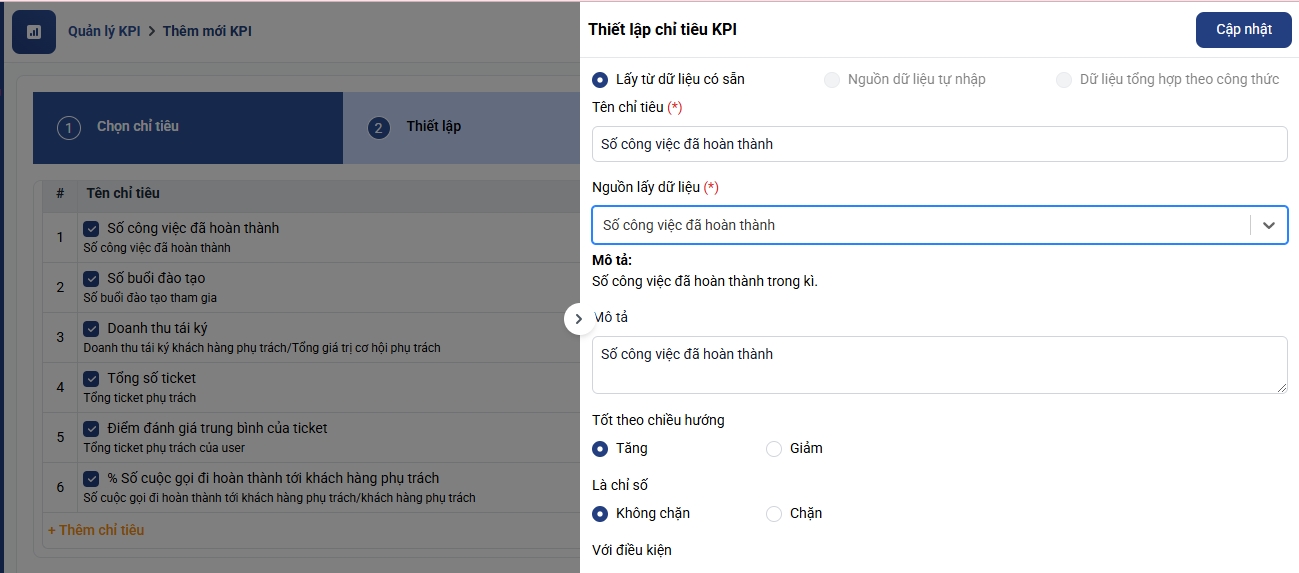Click "+ Thêm chỉ tiêu" link
The width and height of the screenshot is (1299, 573).
pyautogui.click(x=96, y=530)
